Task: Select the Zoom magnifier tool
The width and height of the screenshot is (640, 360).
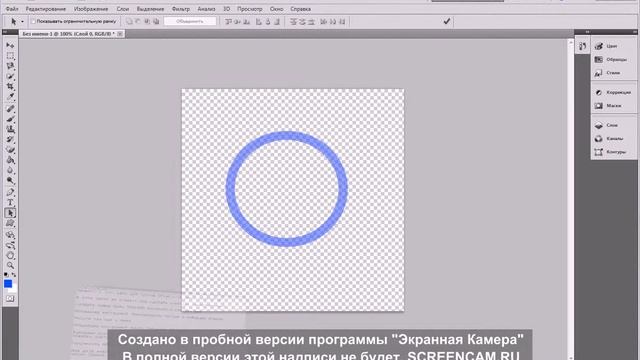Action: 10,266
